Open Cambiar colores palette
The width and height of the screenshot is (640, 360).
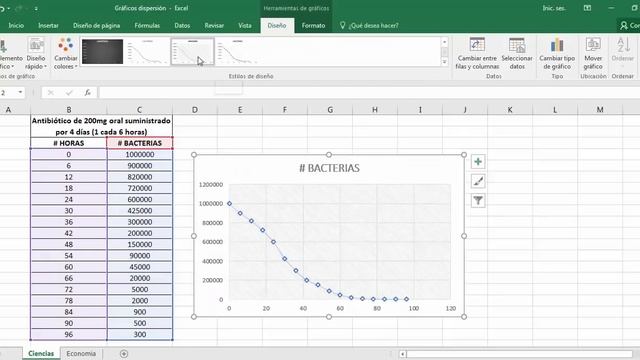click(x=65, y=53)
